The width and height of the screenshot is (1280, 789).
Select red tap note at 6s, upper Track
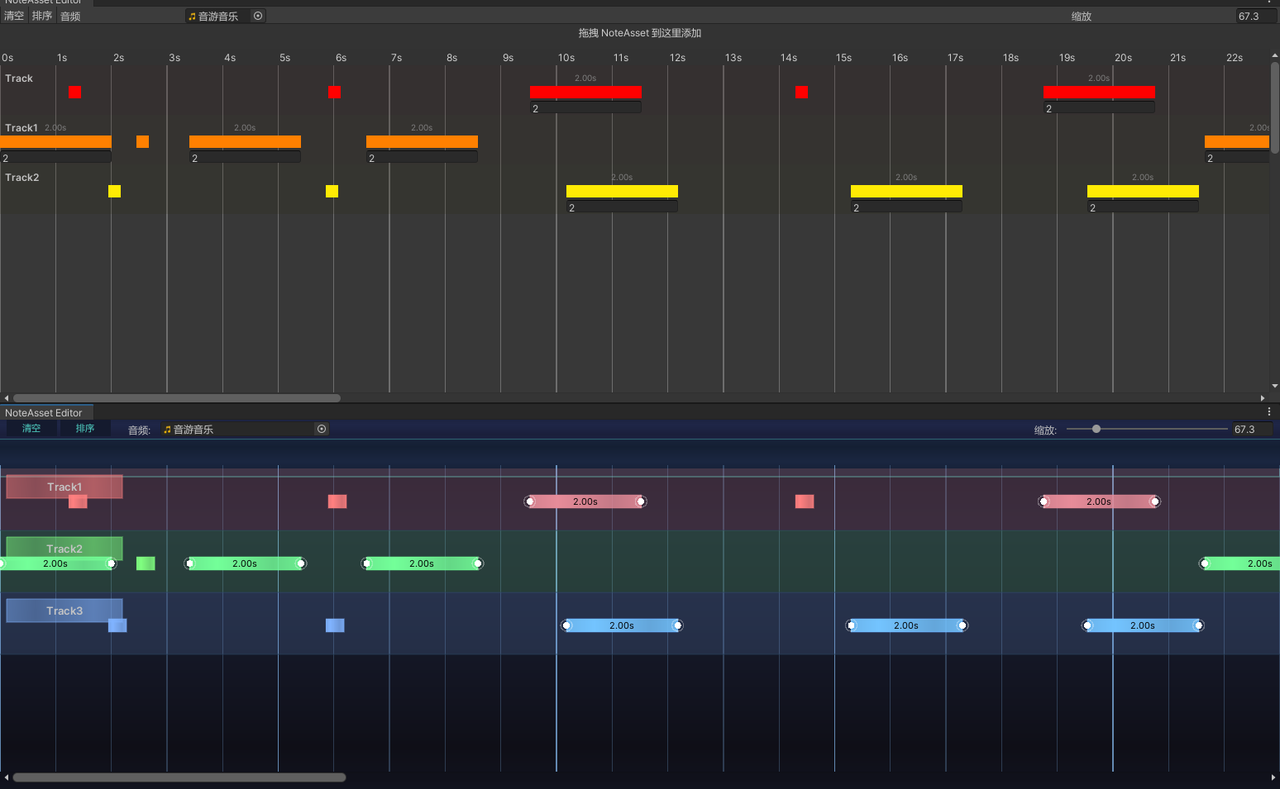pyautogui.click(x=334, y=92)
